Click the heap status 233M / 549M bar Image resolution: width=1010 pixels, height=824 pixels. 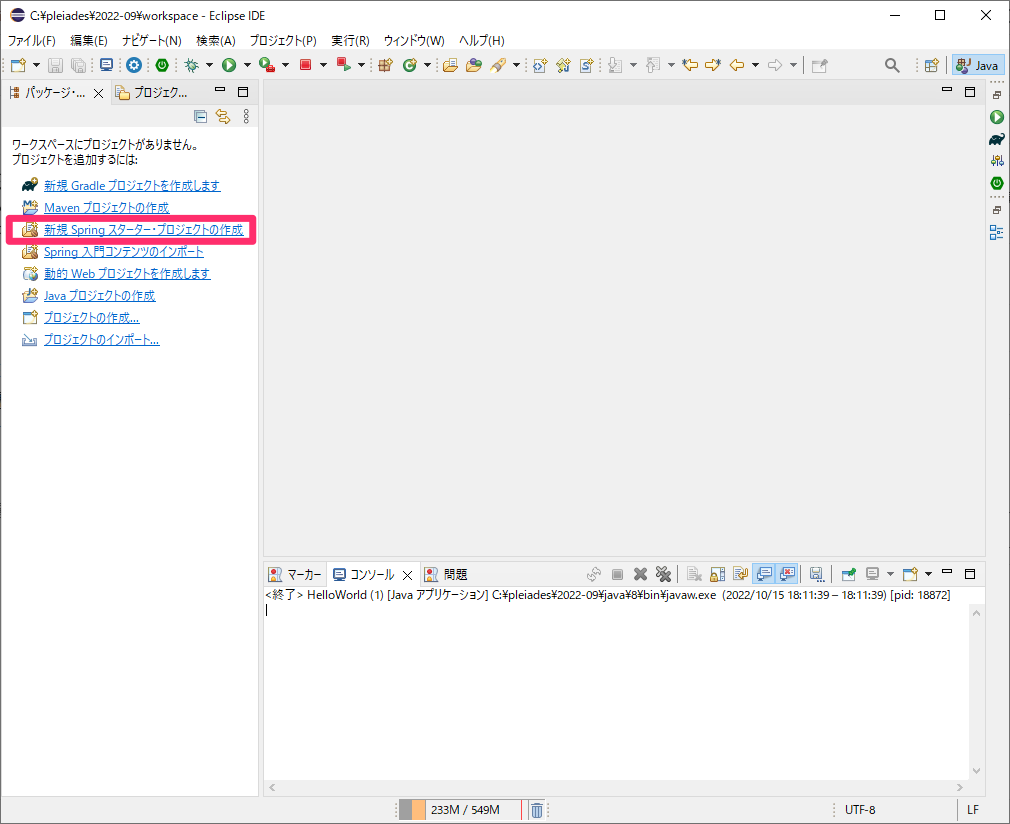point(460,810)
